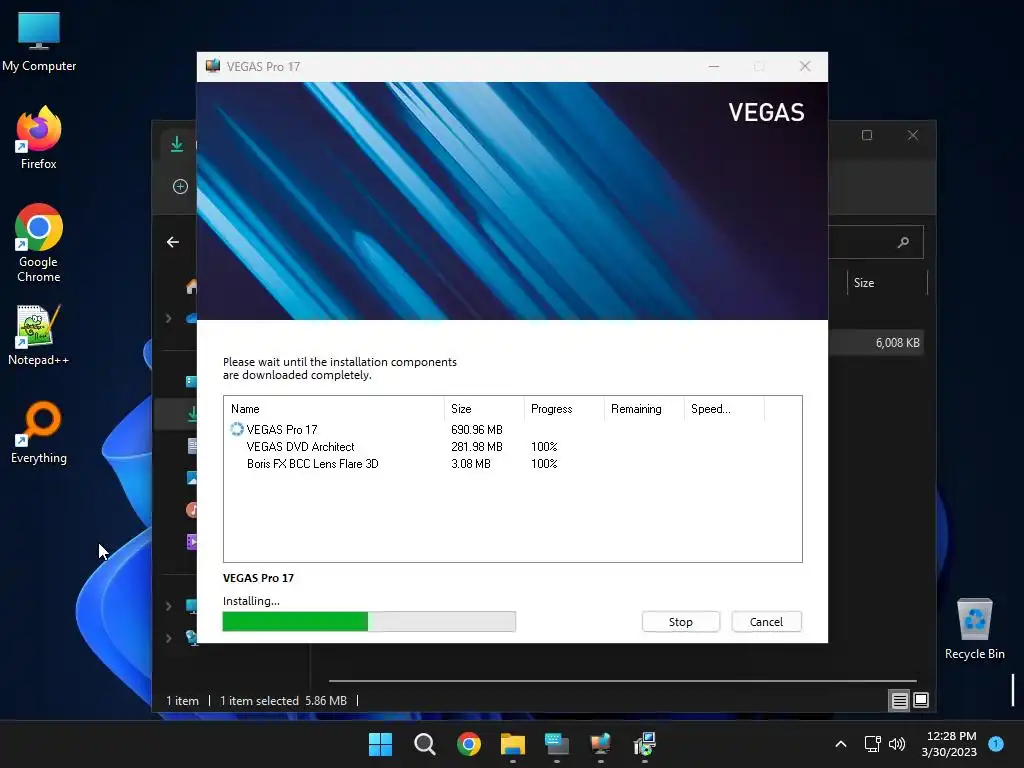Open the Recycle Bin
This screenshot has height=768, width=1024.
click(x=974, y=629)
